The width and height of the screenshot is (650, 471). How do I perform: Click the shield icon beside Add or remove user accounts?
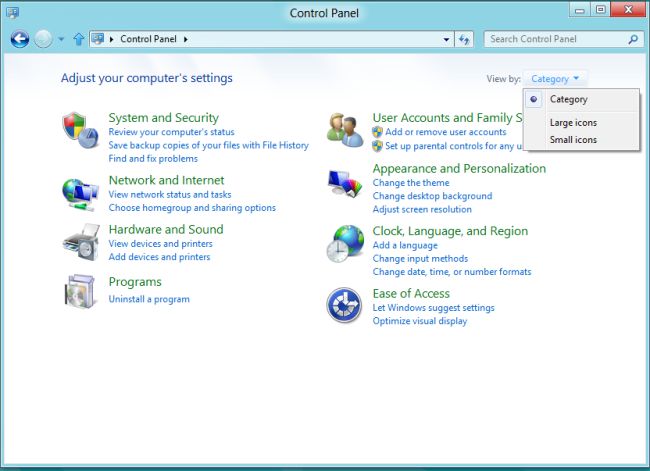[x=377, y=132]
